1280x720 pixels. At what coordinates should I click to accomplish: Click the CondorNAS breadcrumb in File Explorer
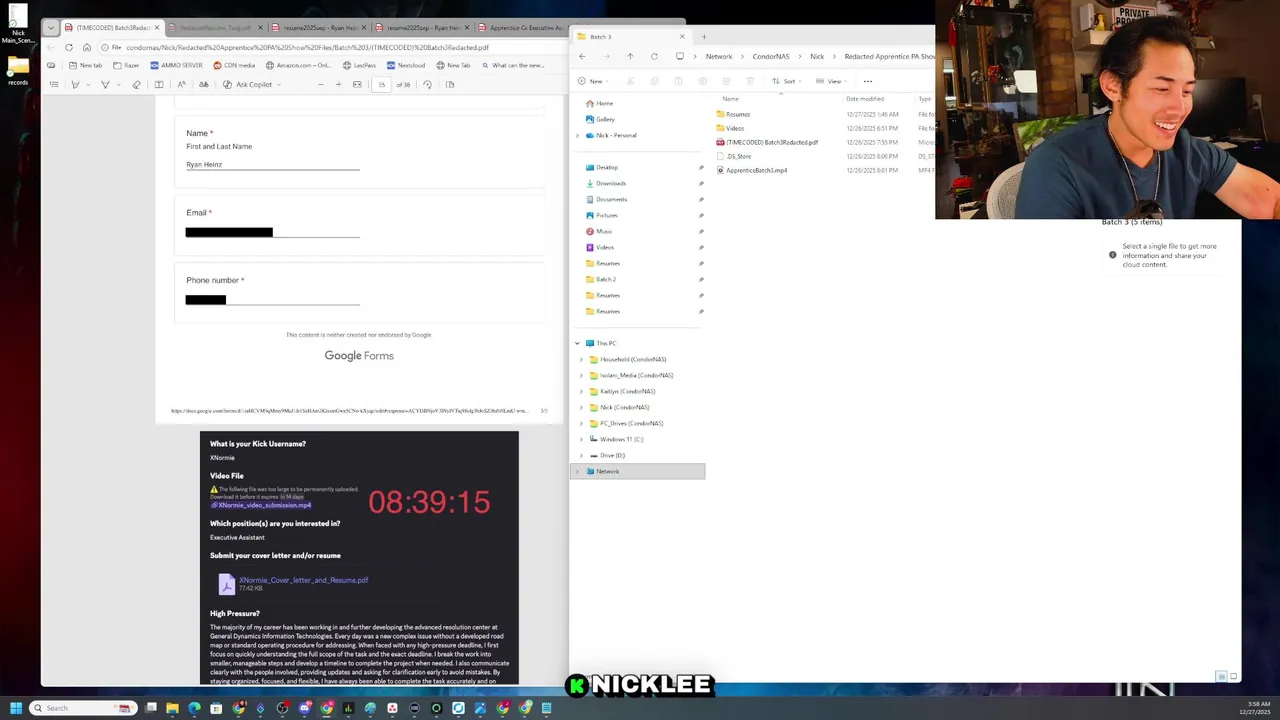pos(770,56)
